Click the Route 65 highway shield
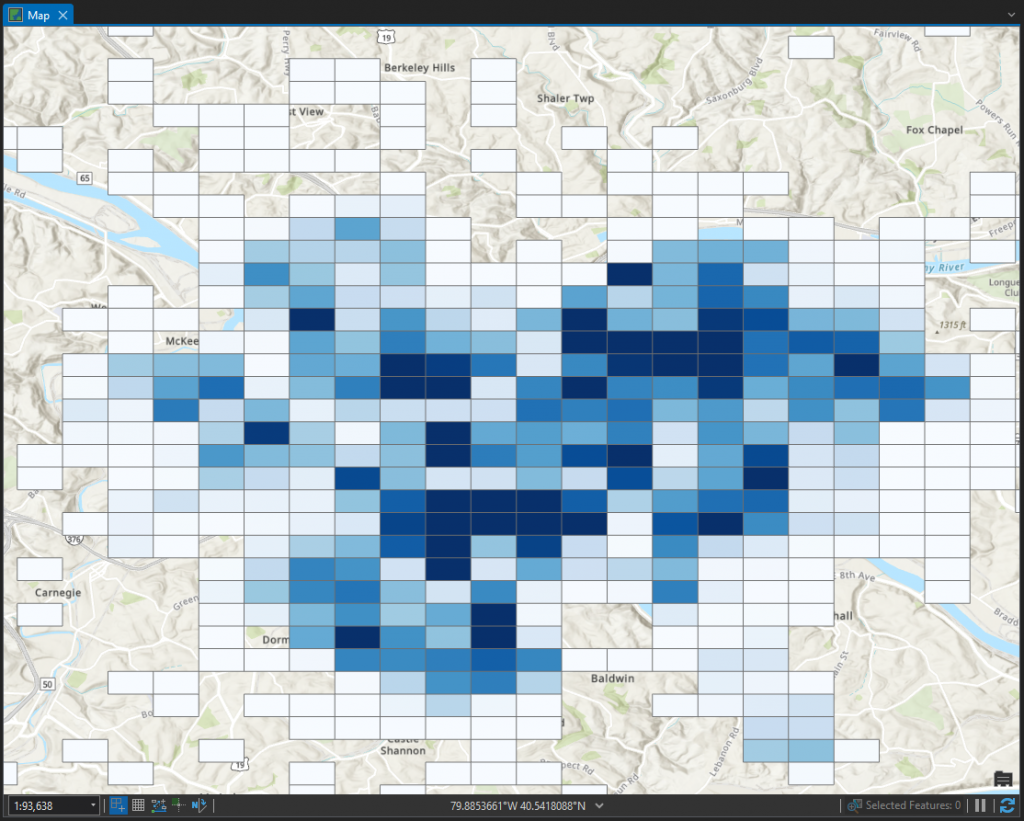The image size is (1024, 821). coord(86,178)
